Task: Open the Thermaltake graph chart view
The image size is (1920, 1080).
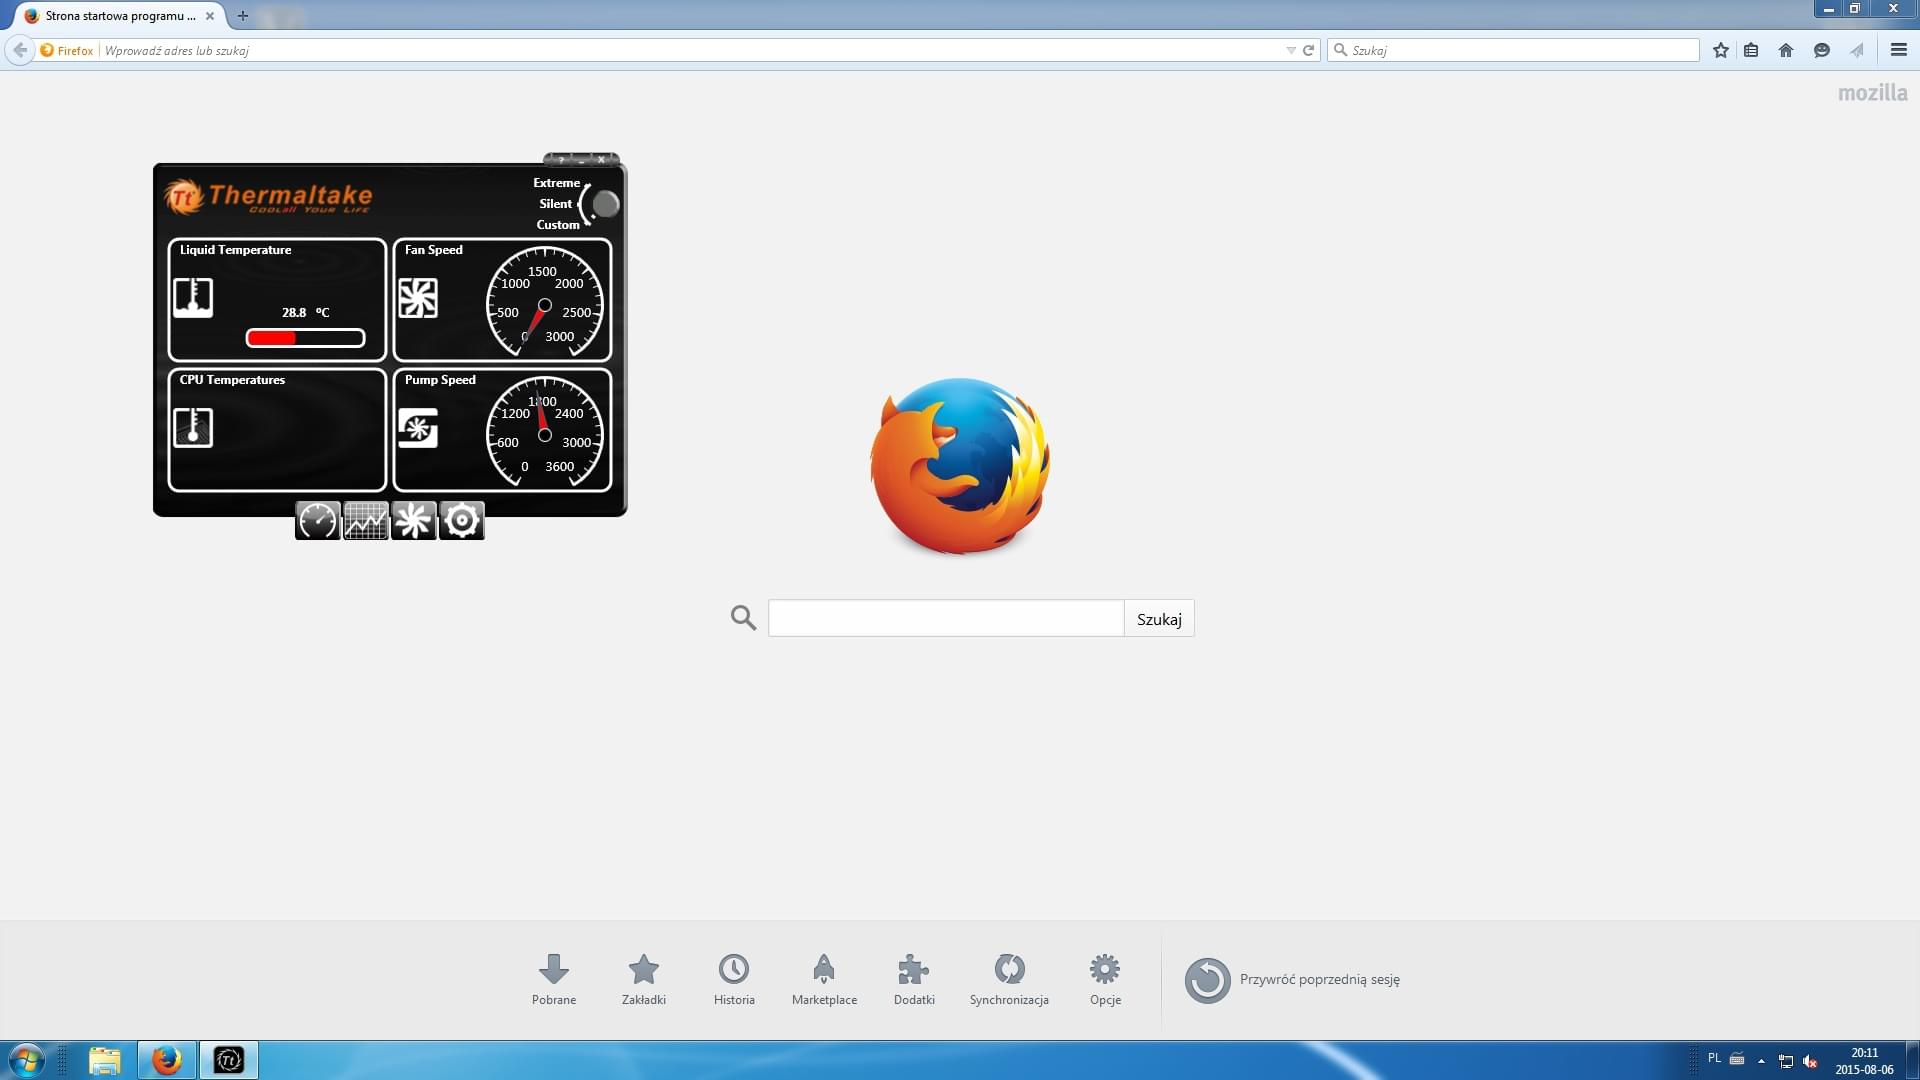Action: coord(365,521)
